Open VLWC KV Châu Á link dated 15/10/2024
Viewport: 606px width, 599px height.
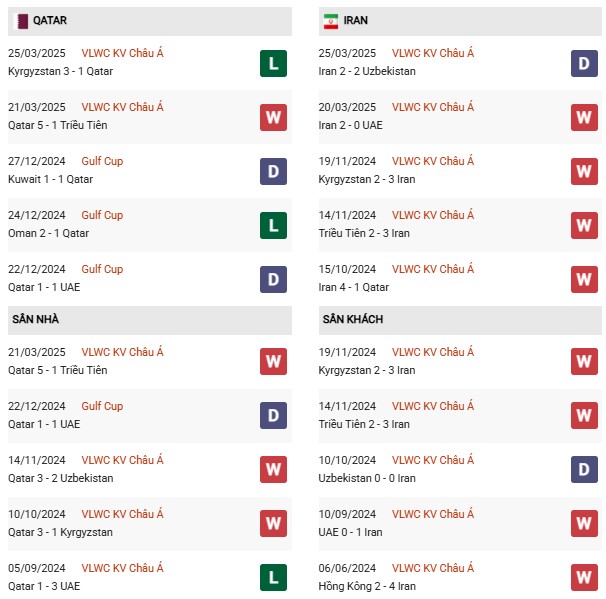pyautogui.click(x=432, y=269)
